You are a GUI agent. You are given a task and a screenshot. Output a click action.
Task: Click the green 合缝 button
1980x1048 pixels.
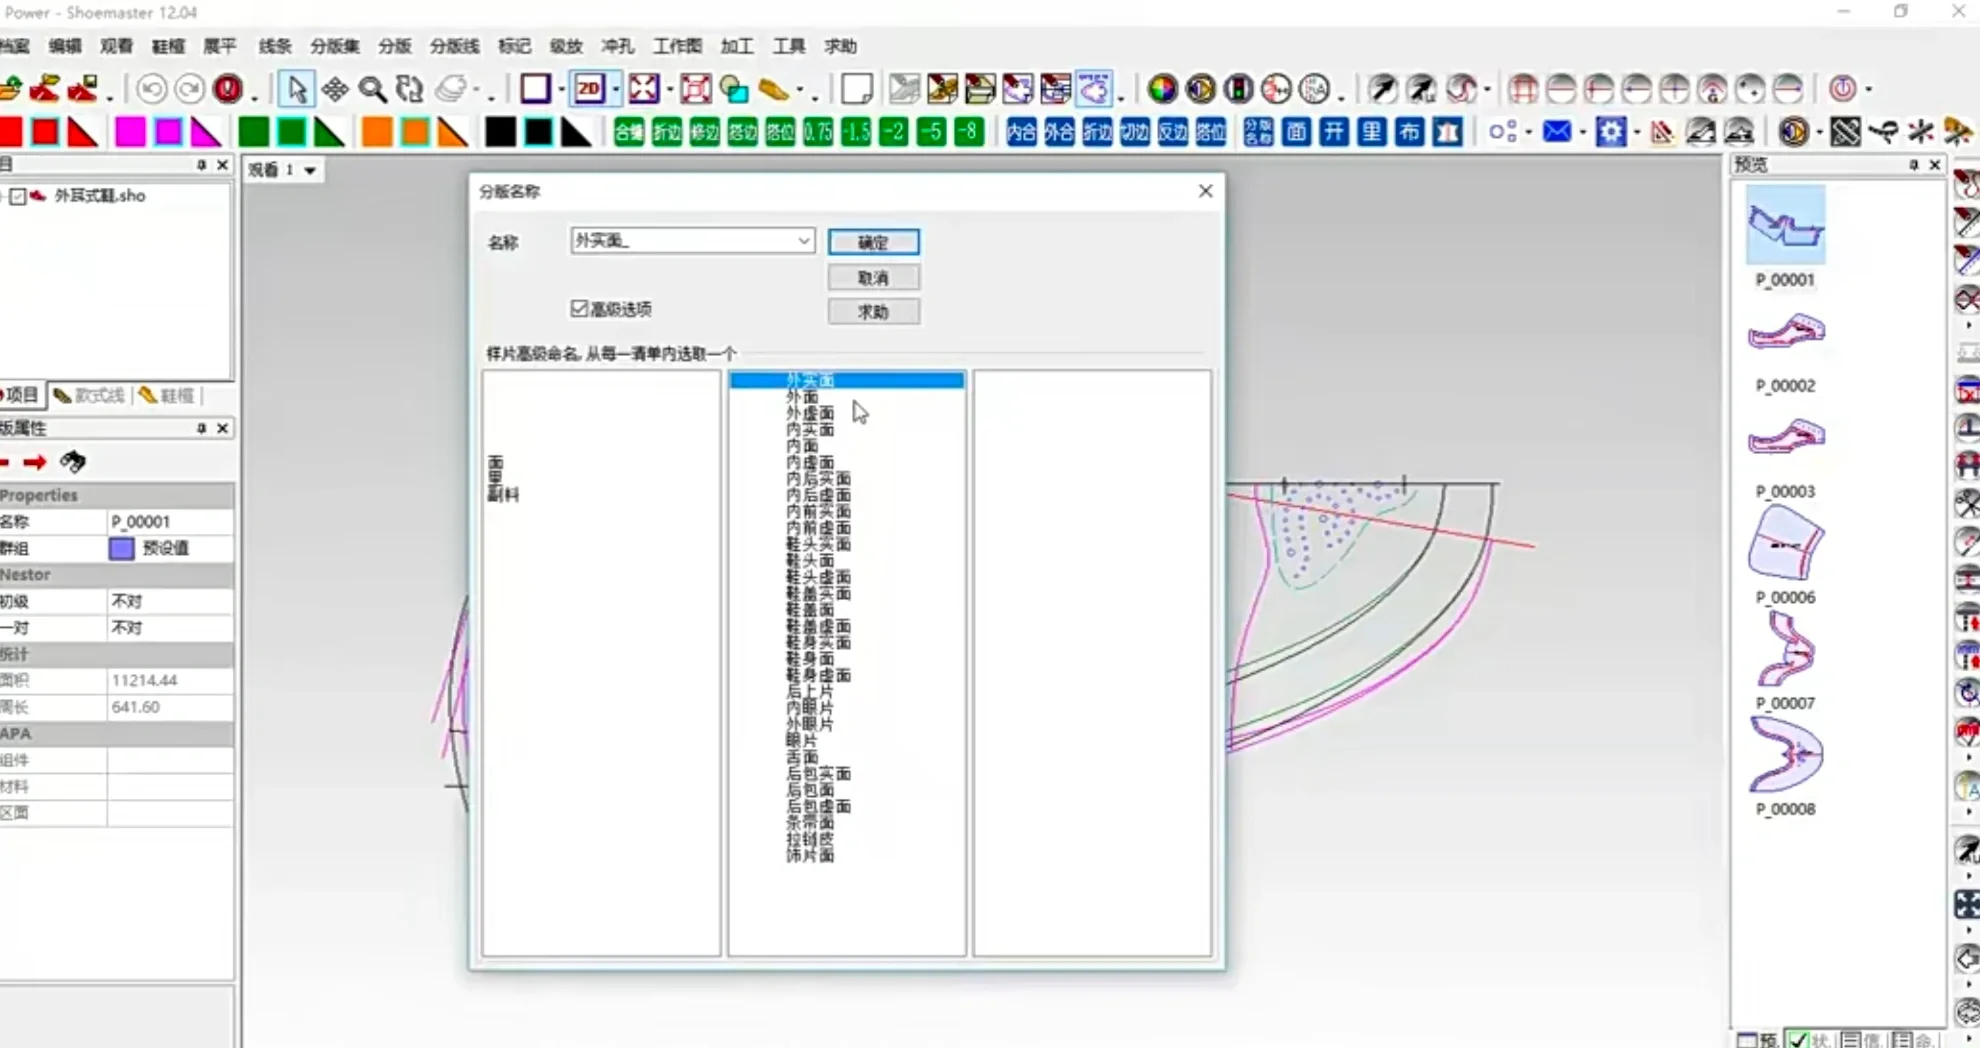[629, 131]
